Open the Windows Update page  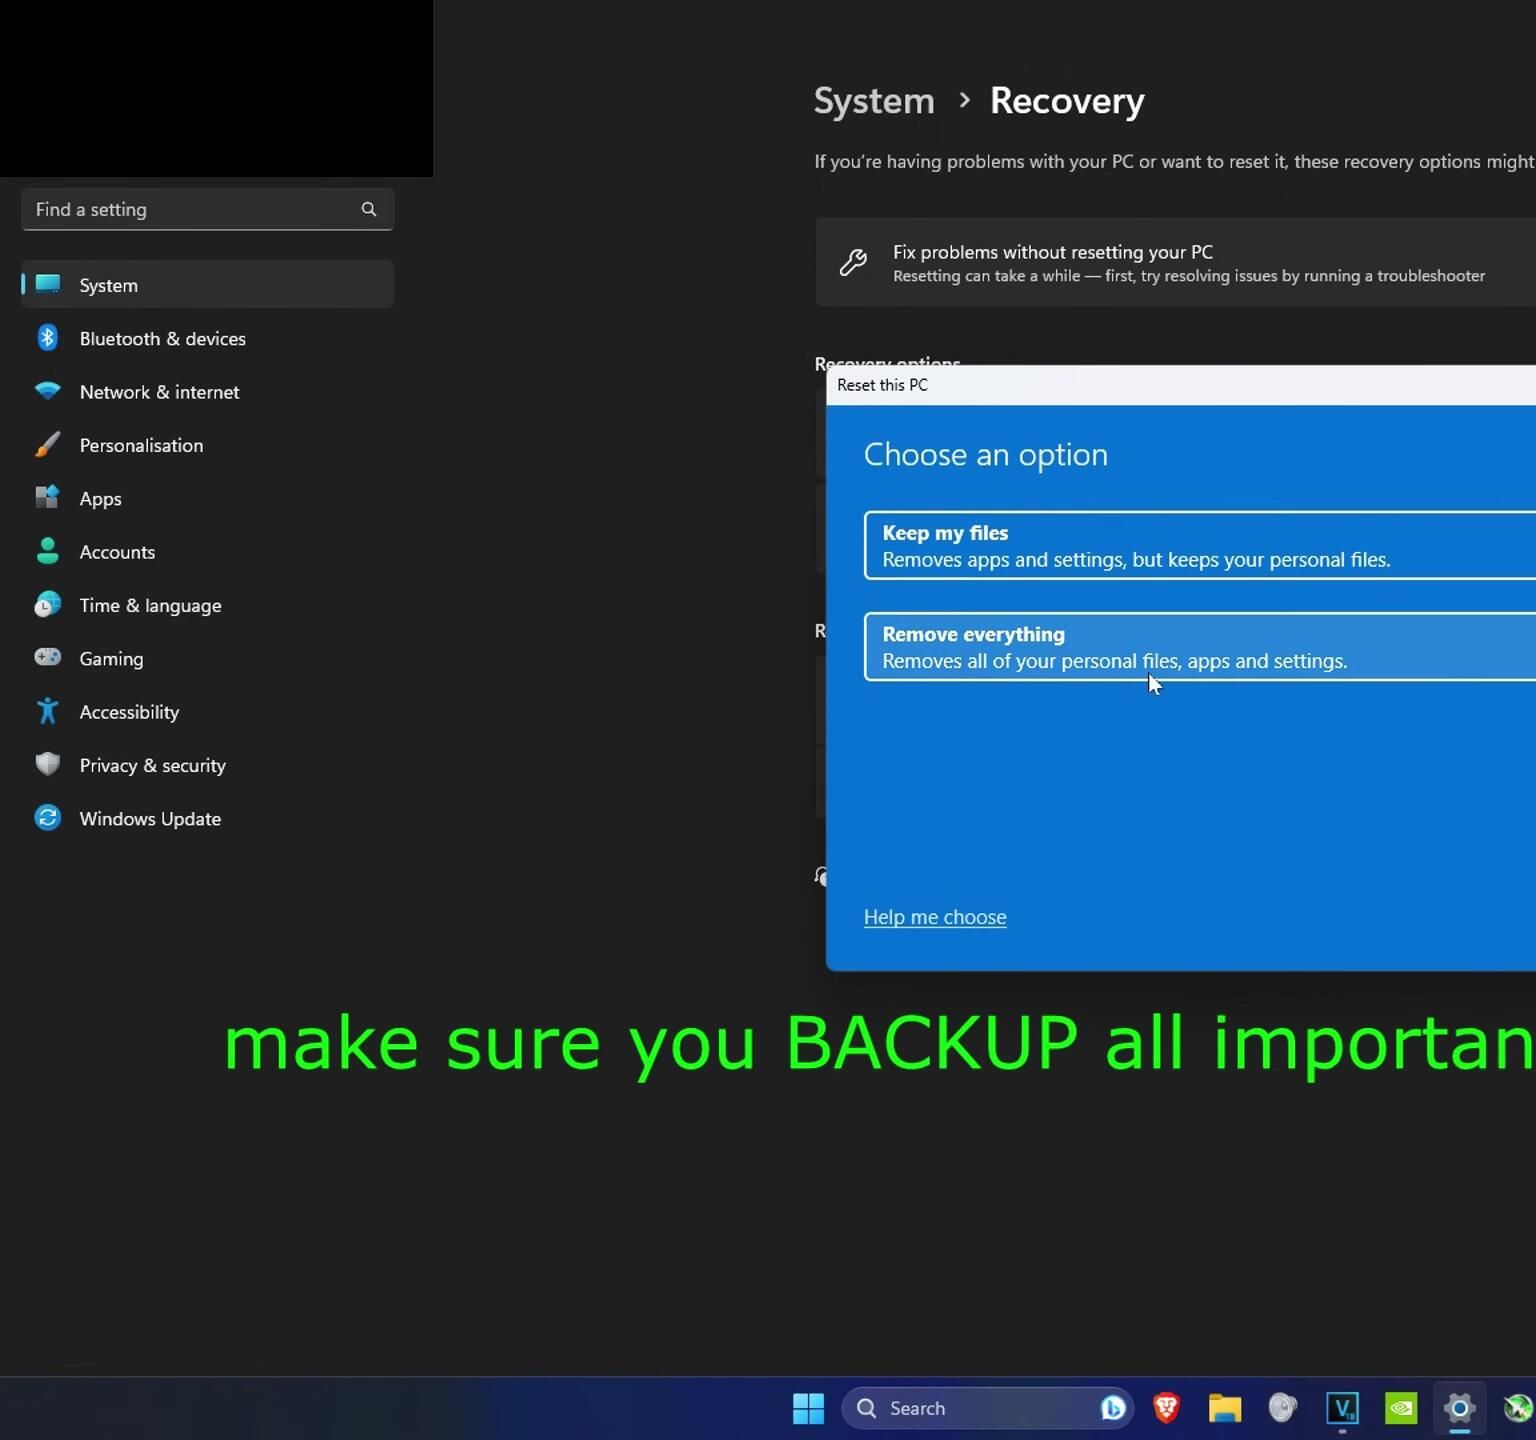[207, 818]
